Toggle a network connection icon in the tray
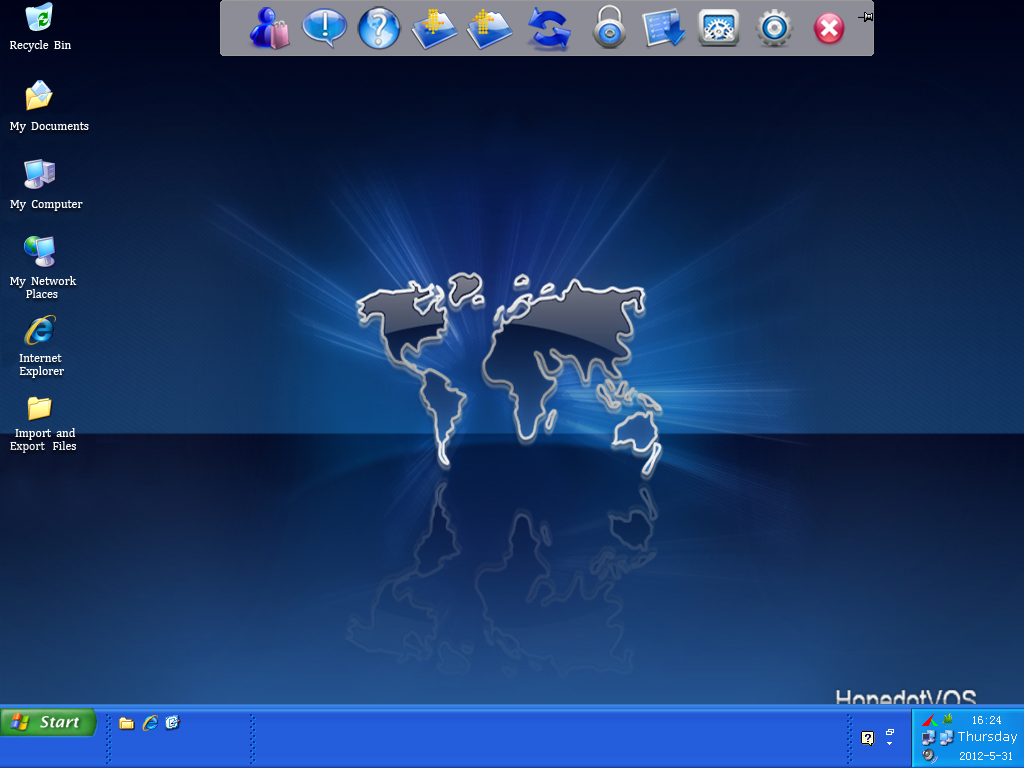The image size is (1024, 768). tap(927, 737)
